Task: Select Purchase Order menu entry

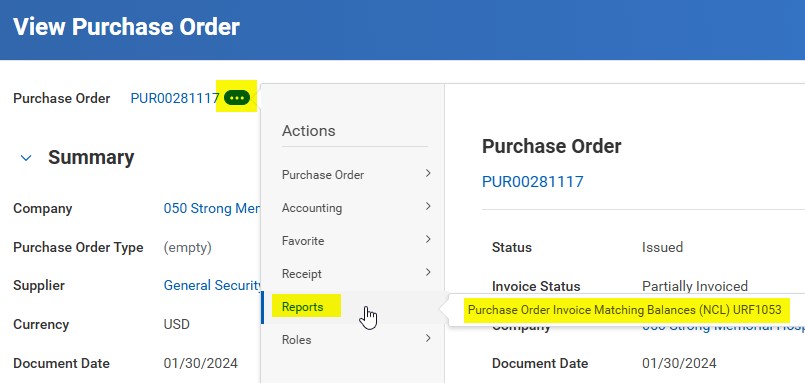Action: tap(323, 175)
